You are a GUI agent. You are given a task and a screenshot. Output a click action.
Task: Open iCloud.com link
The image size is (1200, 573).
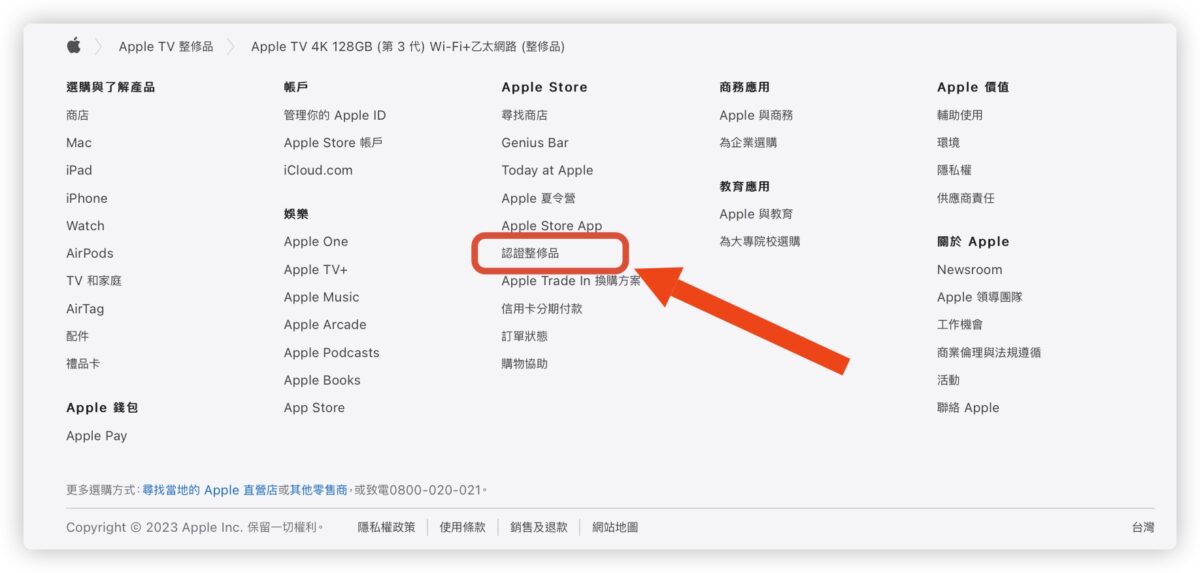(318, 170)
